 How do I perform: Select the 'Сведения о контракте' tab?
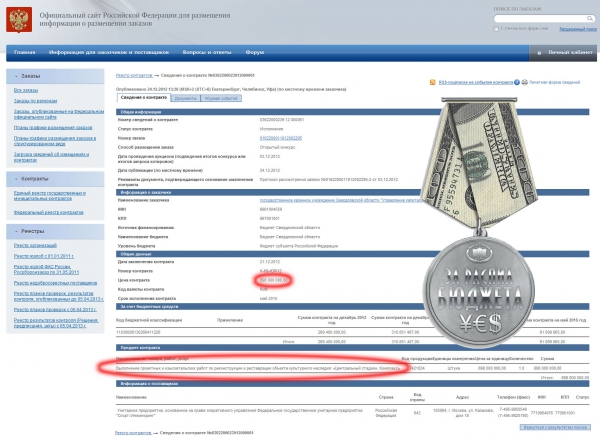click(143, 98)
